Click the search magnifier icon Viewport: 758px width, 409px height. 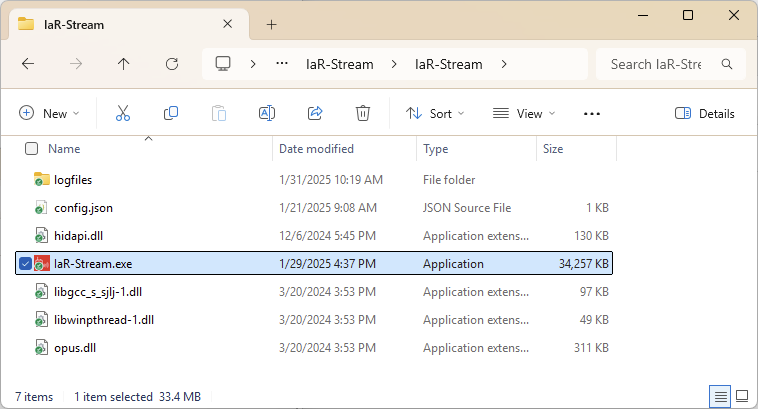(x=727, y=64)
